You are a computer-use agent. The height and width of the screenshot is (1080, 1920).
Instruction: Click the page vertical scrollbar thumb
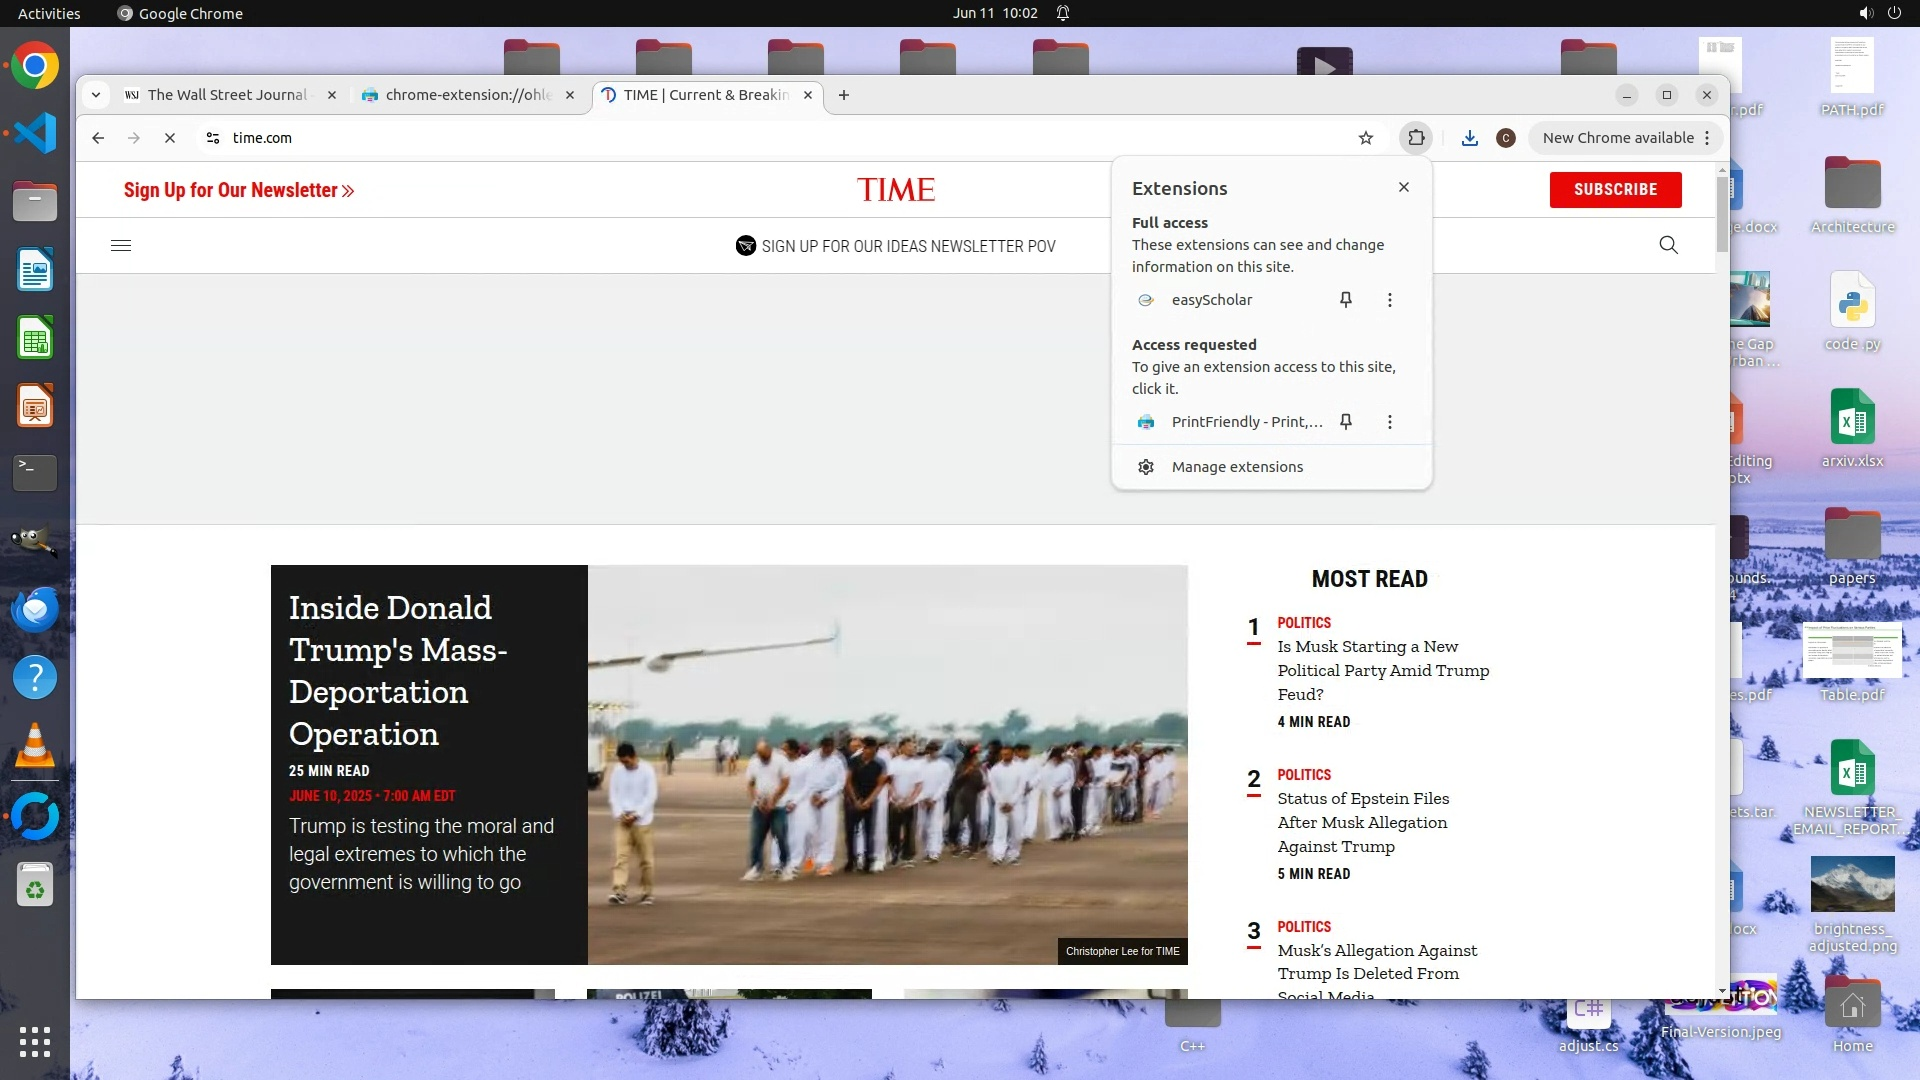click(x=1722, y=212)
